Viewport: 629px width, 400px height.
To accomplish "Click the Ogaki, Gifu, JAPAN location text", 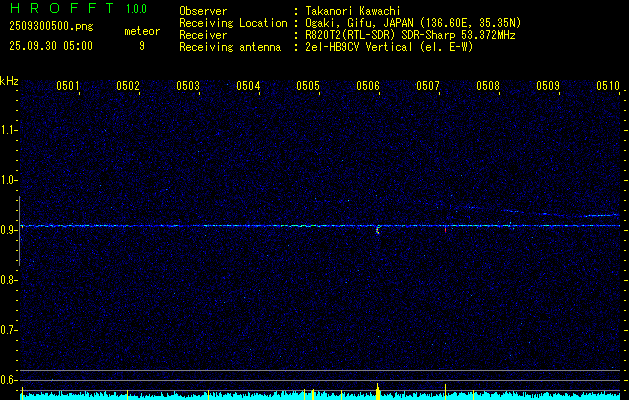I will [413, 23].
